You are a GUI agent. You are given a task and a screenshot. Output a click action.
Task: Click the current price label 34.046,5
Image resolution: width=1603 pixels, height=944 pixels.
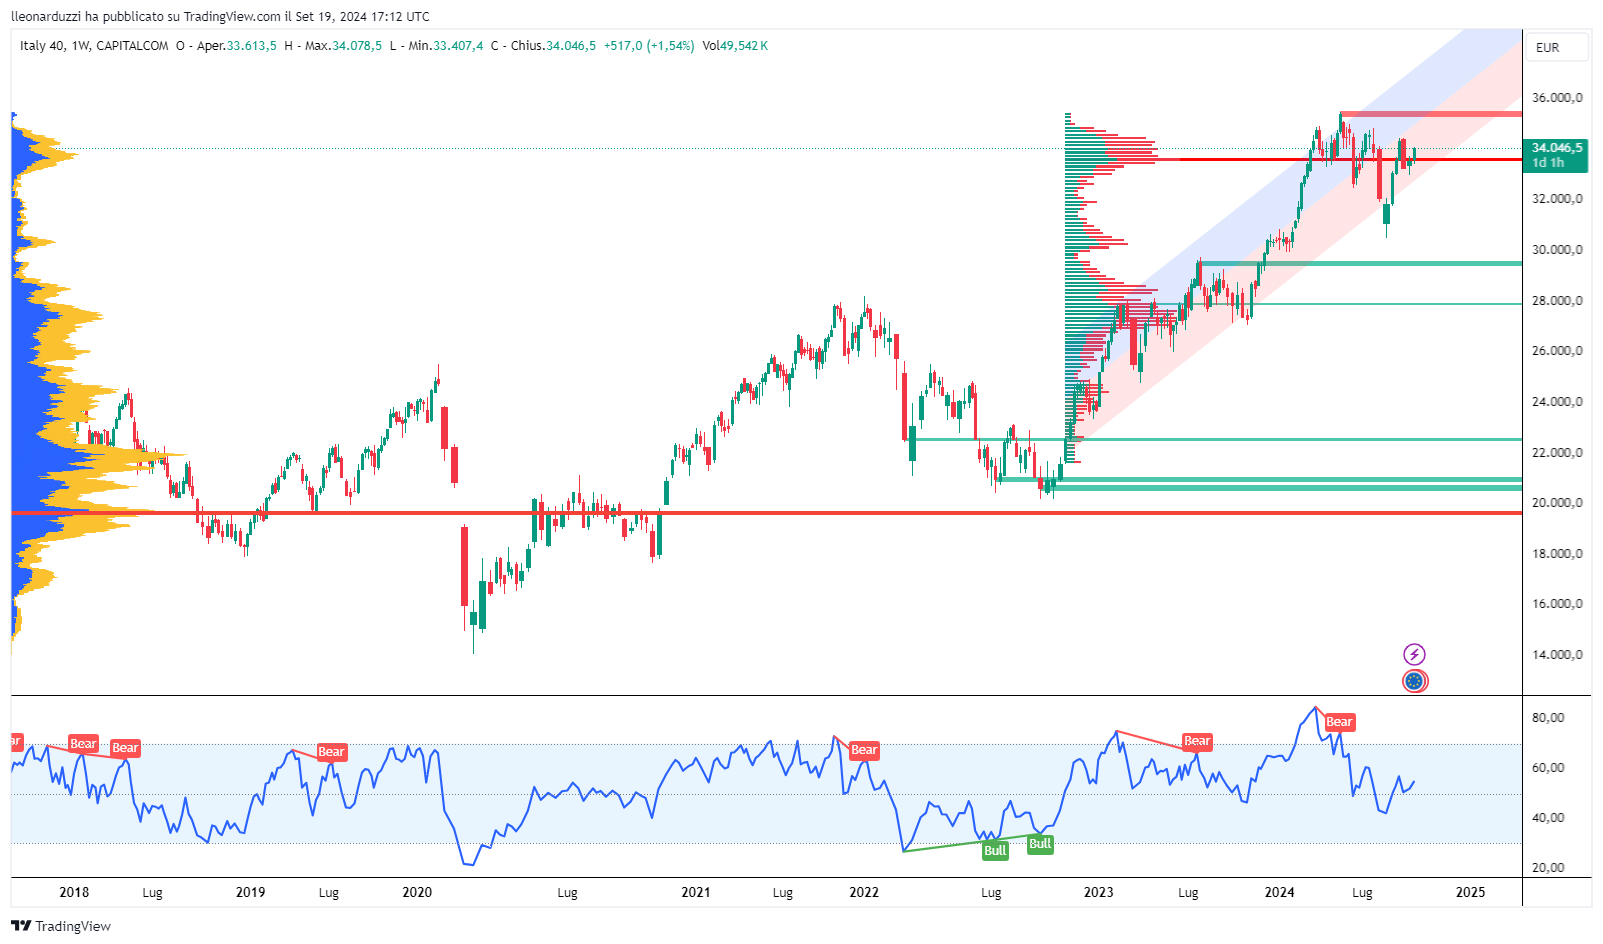1557,148
